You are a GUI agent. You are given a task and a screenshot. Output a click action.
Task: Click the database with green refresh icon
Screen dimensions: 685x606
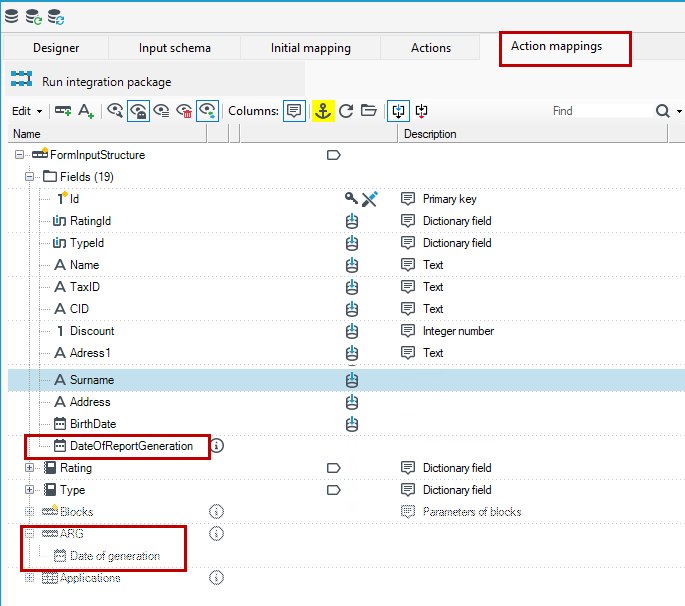click(34, 17)
